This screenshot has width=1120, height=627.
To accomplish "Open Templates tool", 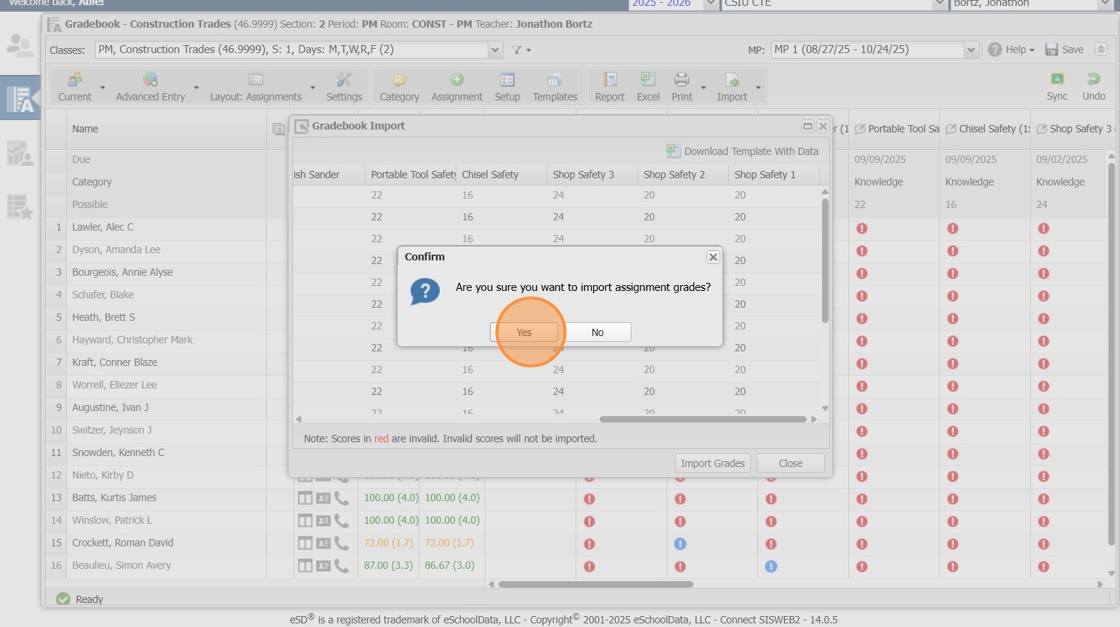I will click(x=554, y=87).
